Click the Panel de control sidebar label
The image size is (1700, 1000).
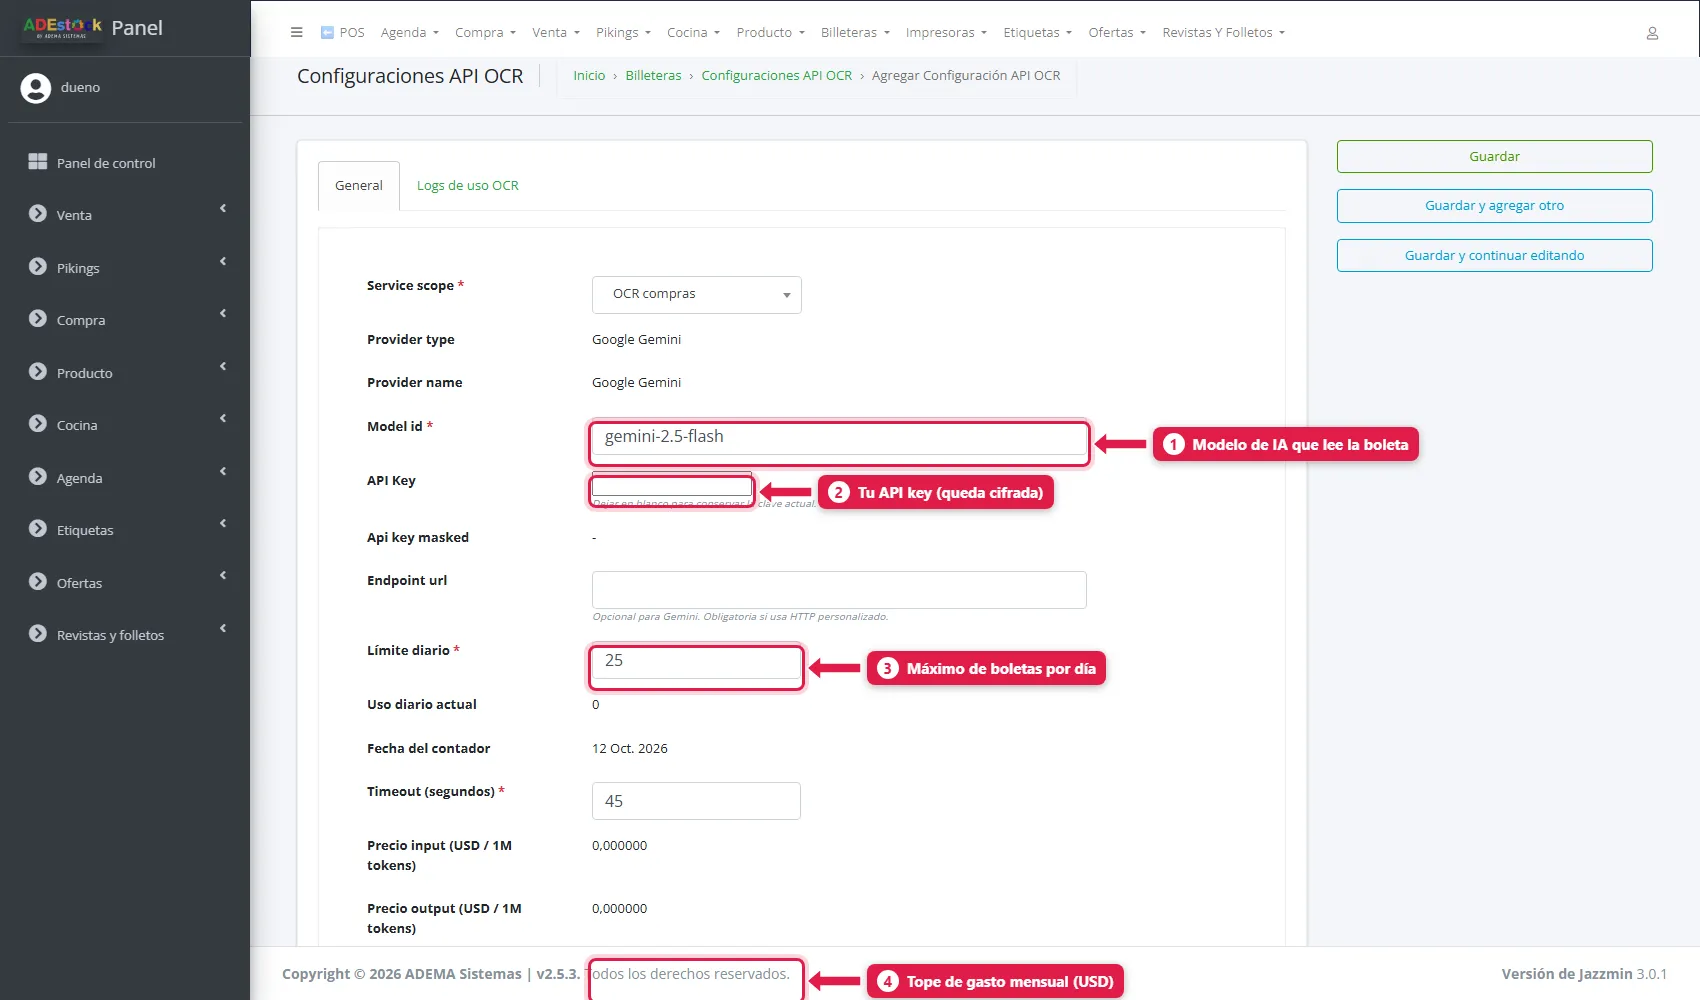[x=106, y=164]
